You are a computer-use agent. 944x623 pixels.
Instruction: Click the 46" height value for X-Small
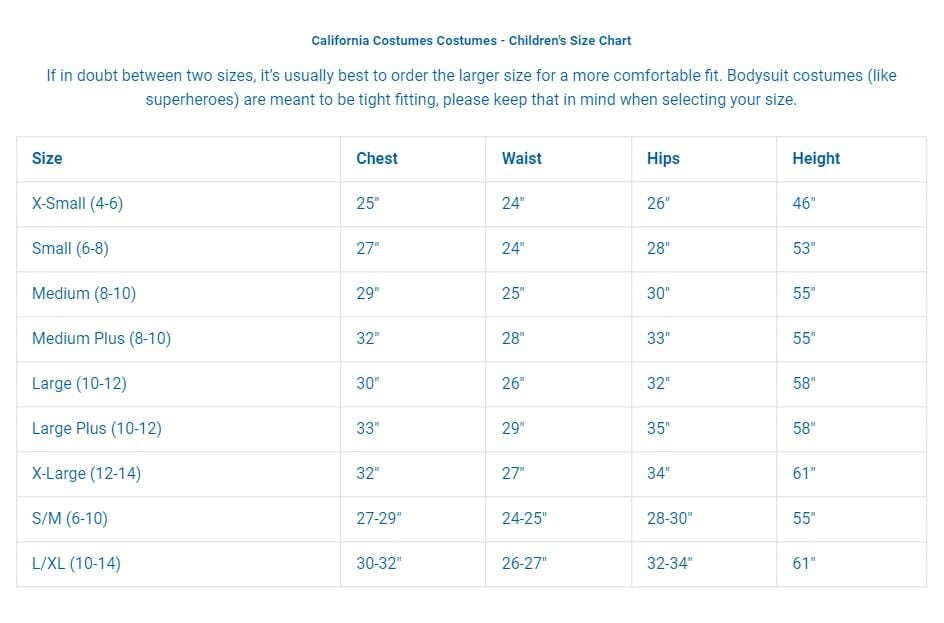click(804, 203)
